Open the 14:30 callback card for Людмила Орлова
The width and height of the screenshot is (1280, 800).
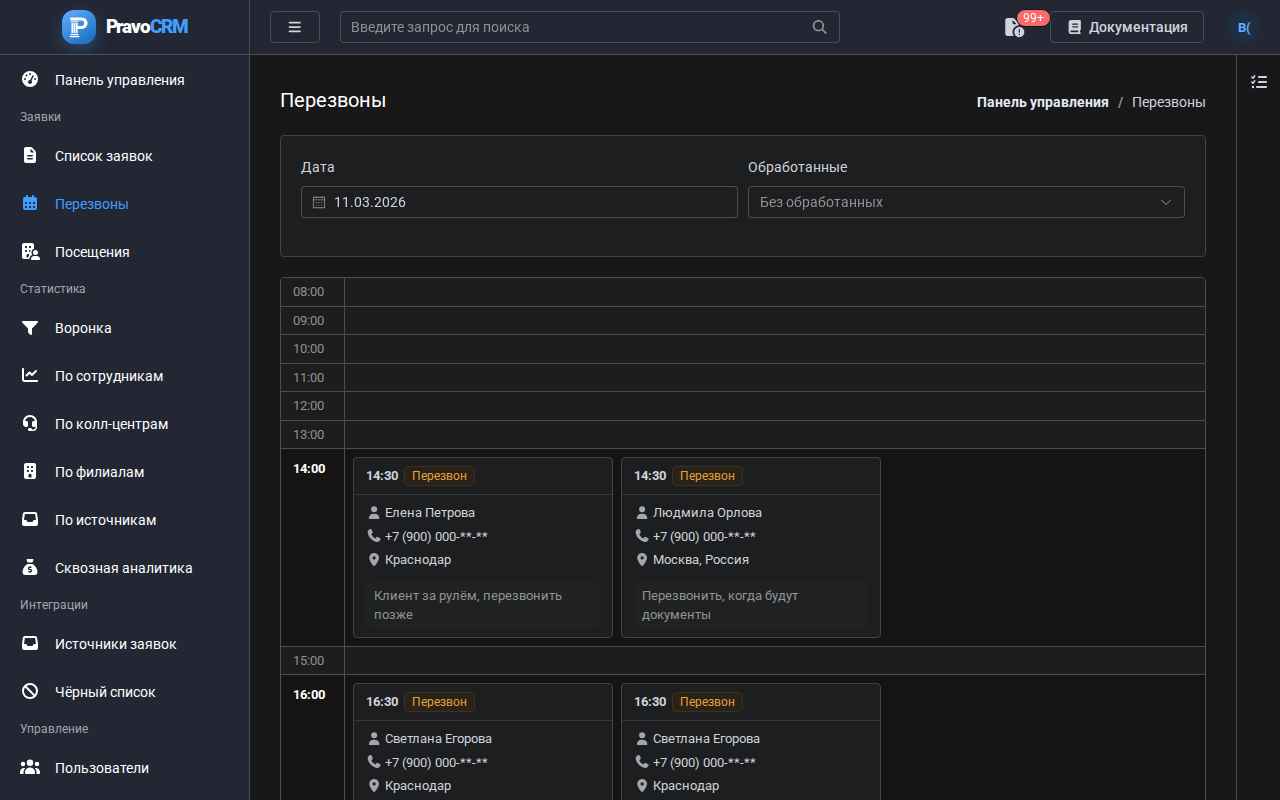[751, 547]
